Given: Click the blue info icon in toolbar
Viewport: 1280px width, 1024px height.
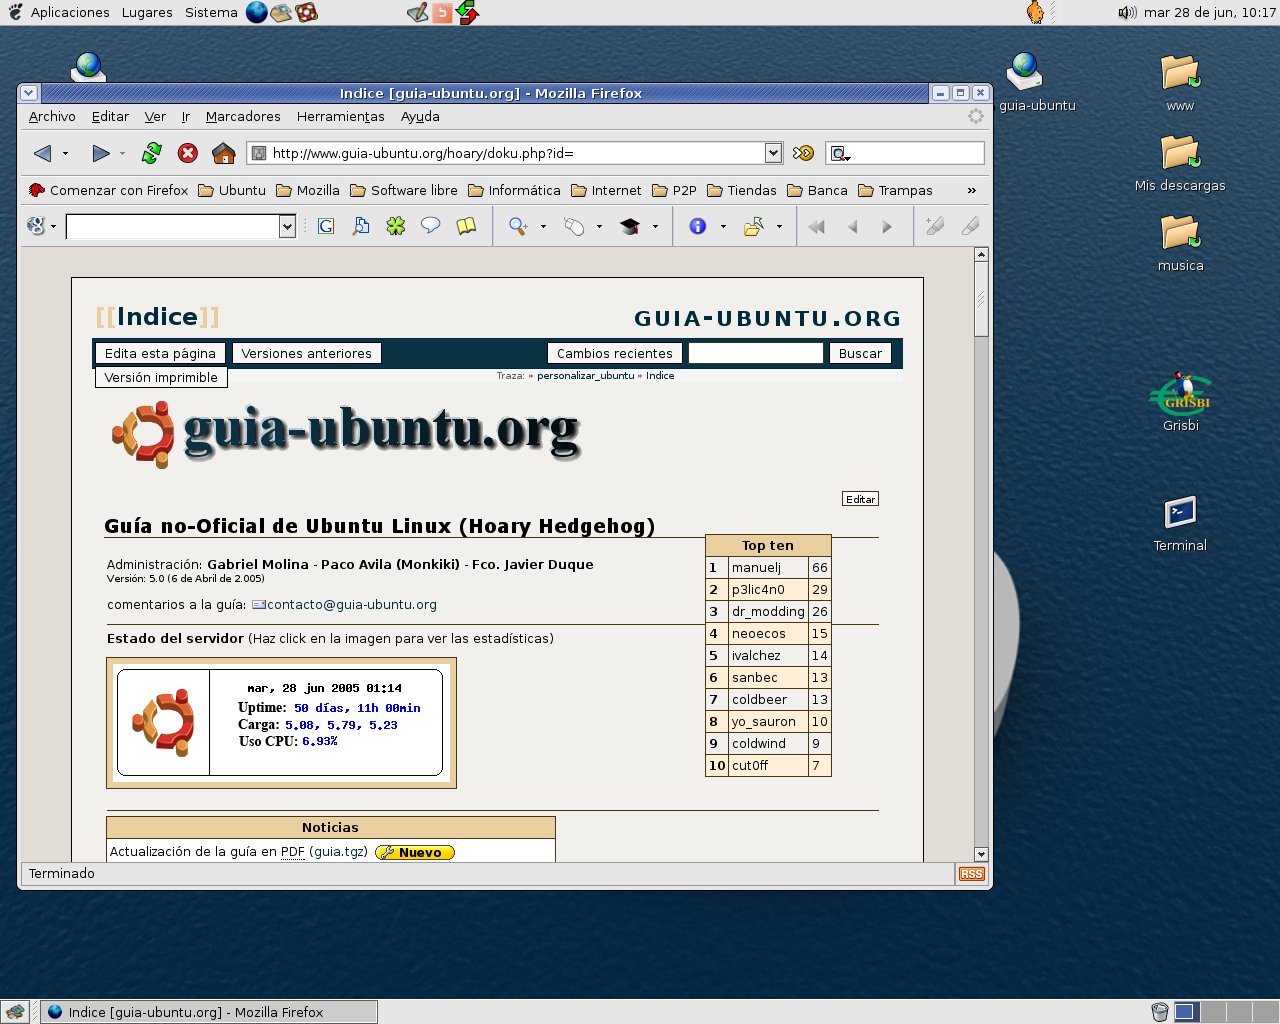Looking at the screenshot, I should point(698,226).
